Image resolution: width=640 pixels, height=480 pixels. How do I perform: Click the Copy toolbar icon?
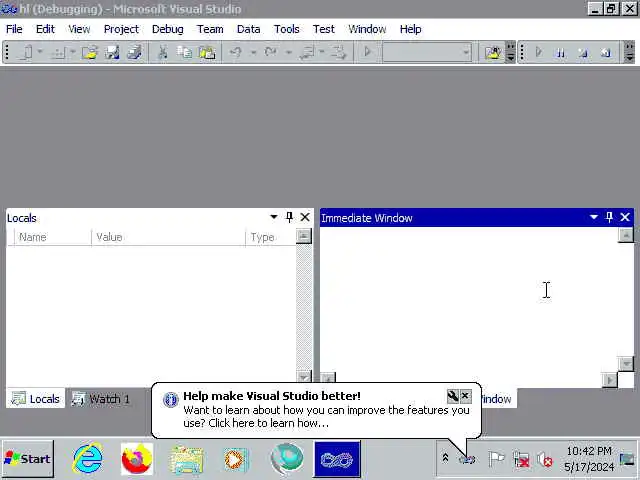pos(184,52)
